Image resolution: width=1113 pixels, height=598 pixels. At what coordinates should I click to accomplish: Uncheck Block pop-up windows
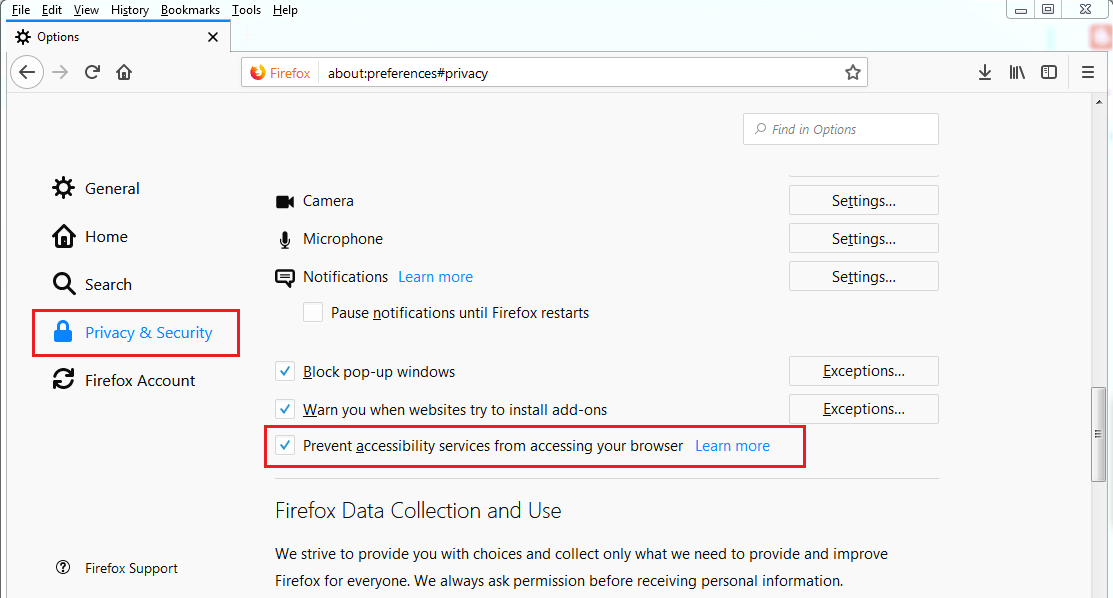pos(285,371)
